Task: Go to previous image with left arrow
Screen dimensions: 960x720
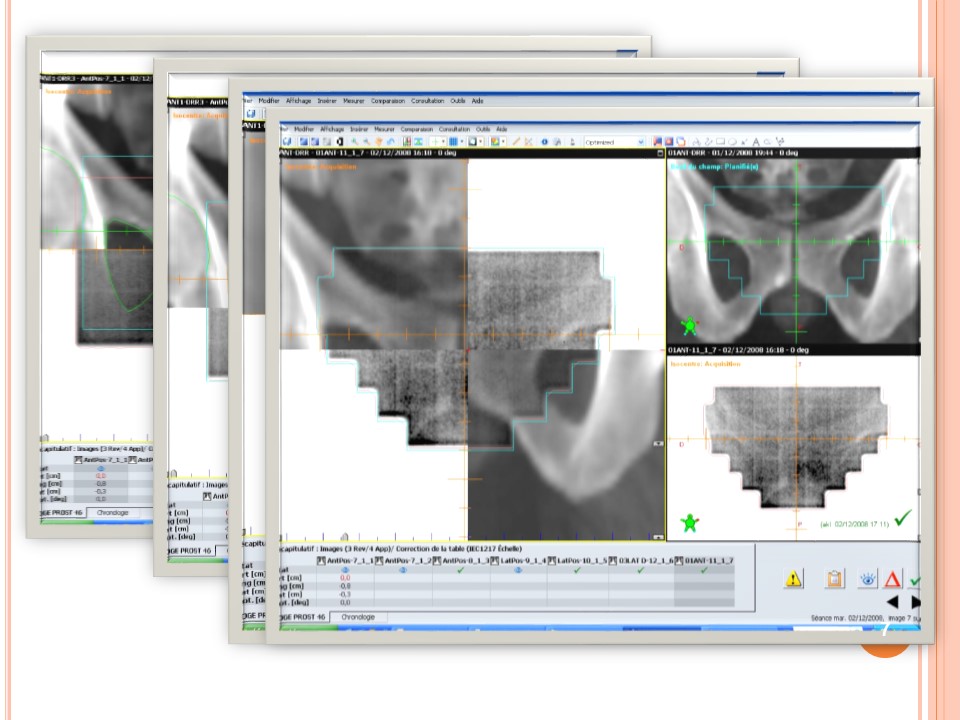Action: pos(892,602)
